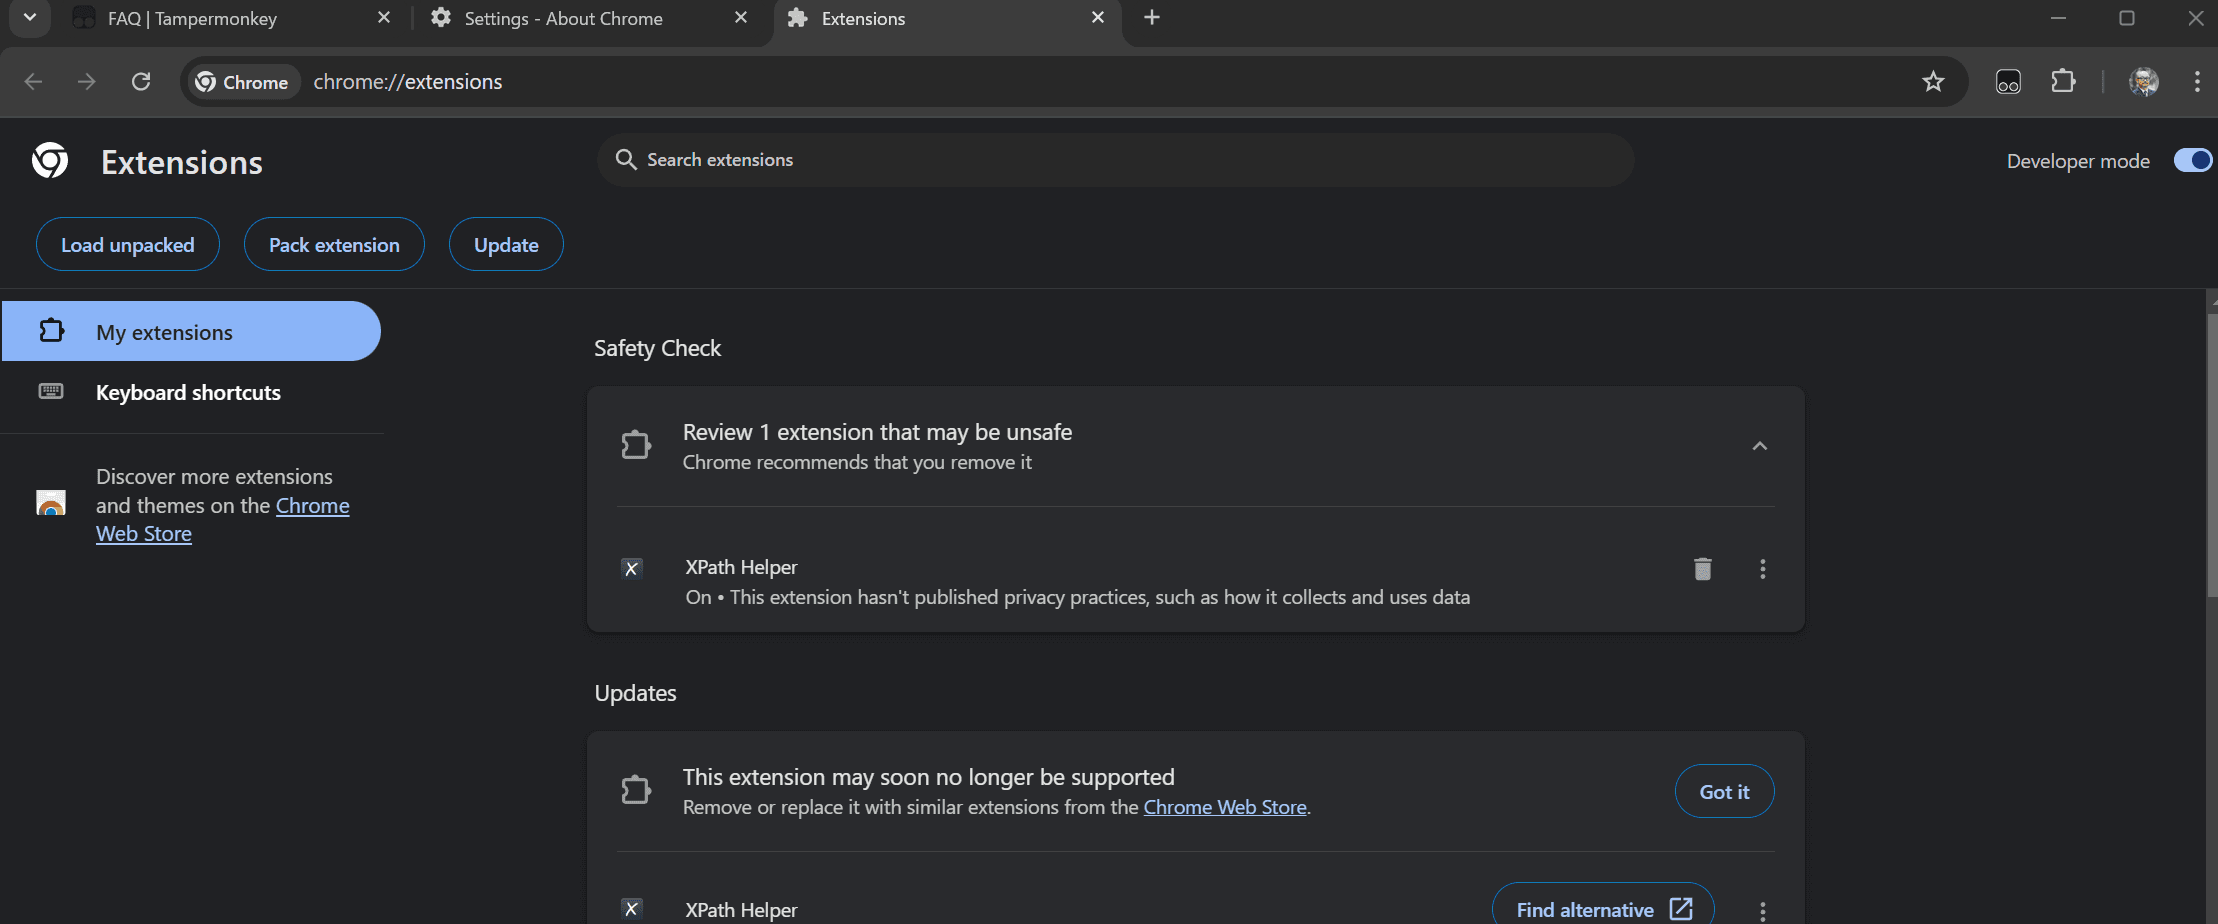
Task: Open the Extensions puzzle icon in the toolbar
Action: pyautogui.click(x=2063, y=82)
